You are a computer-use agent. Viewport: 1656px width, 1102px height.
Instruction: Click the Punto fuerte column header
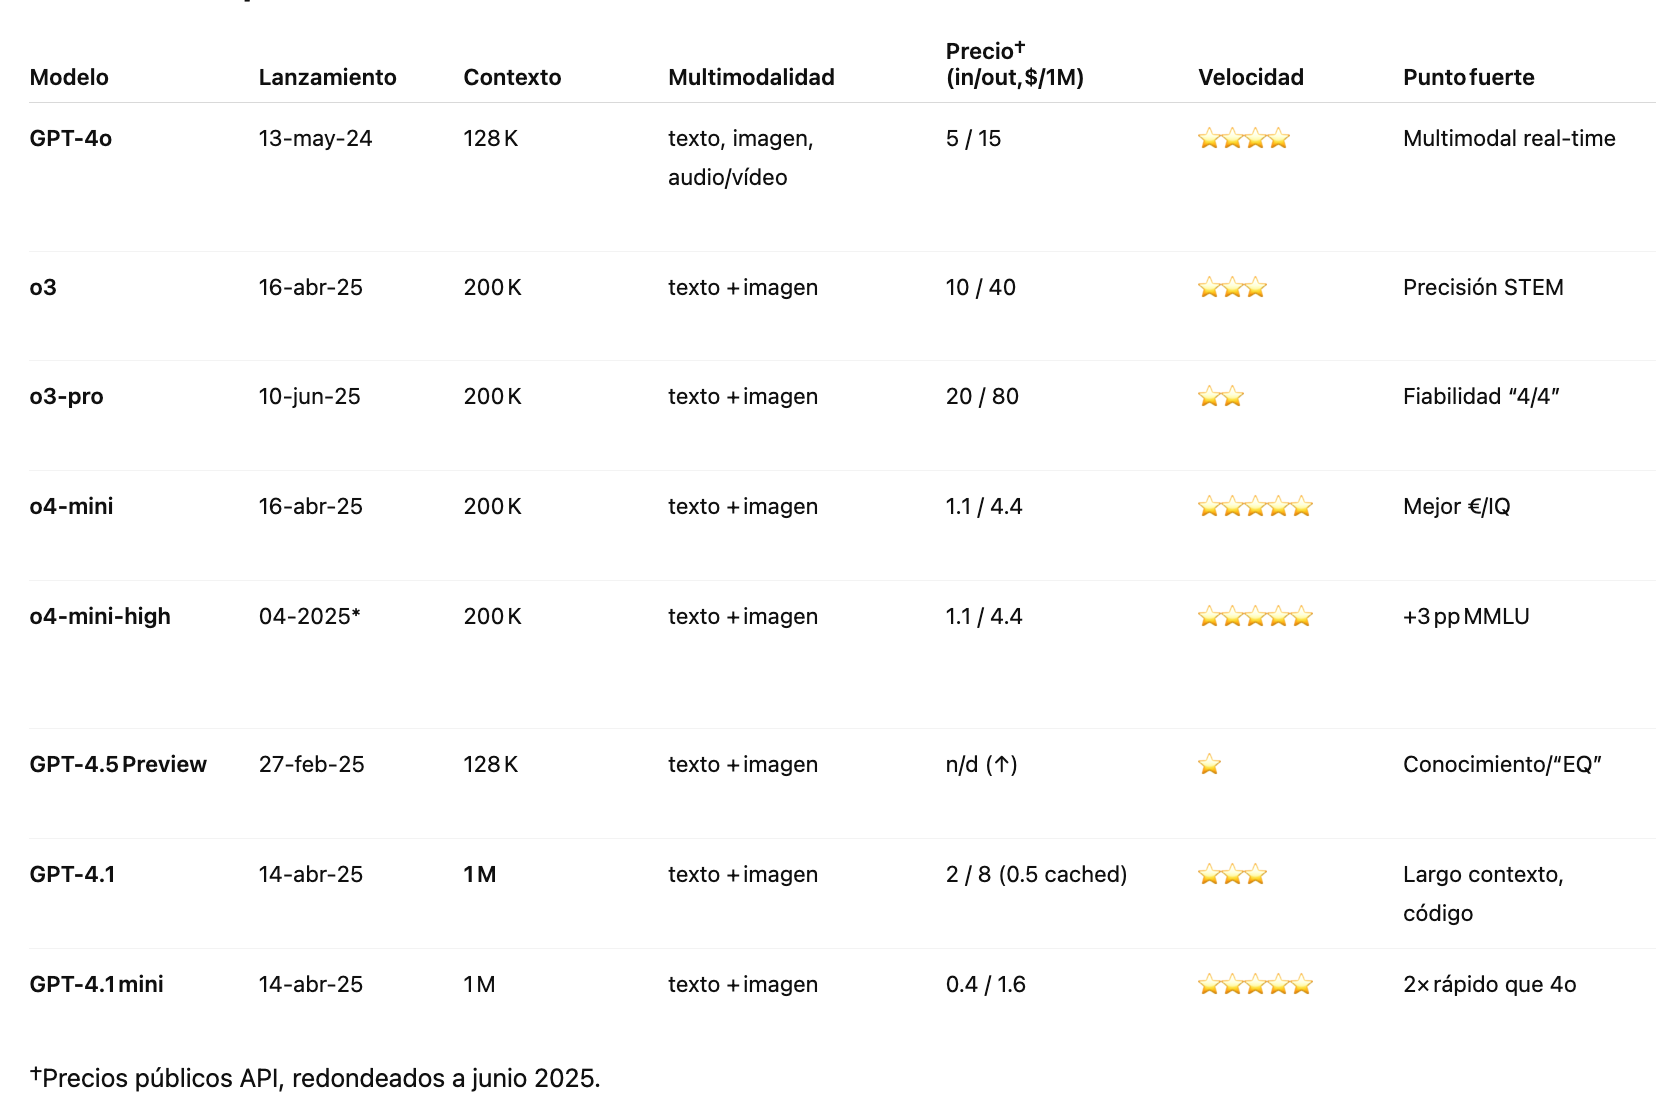tap(1468, 77)
